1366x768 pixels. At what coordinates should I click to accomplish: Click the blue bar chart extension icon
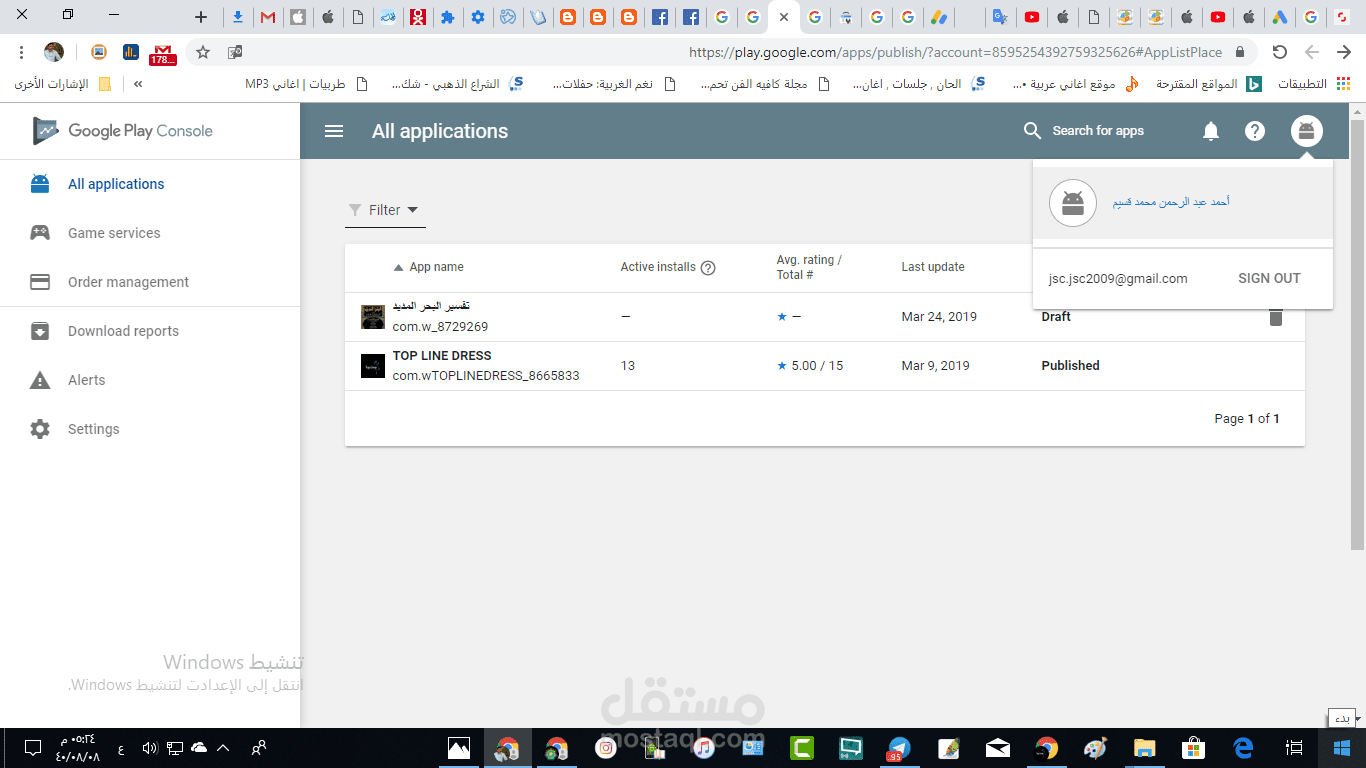(130, 52)
